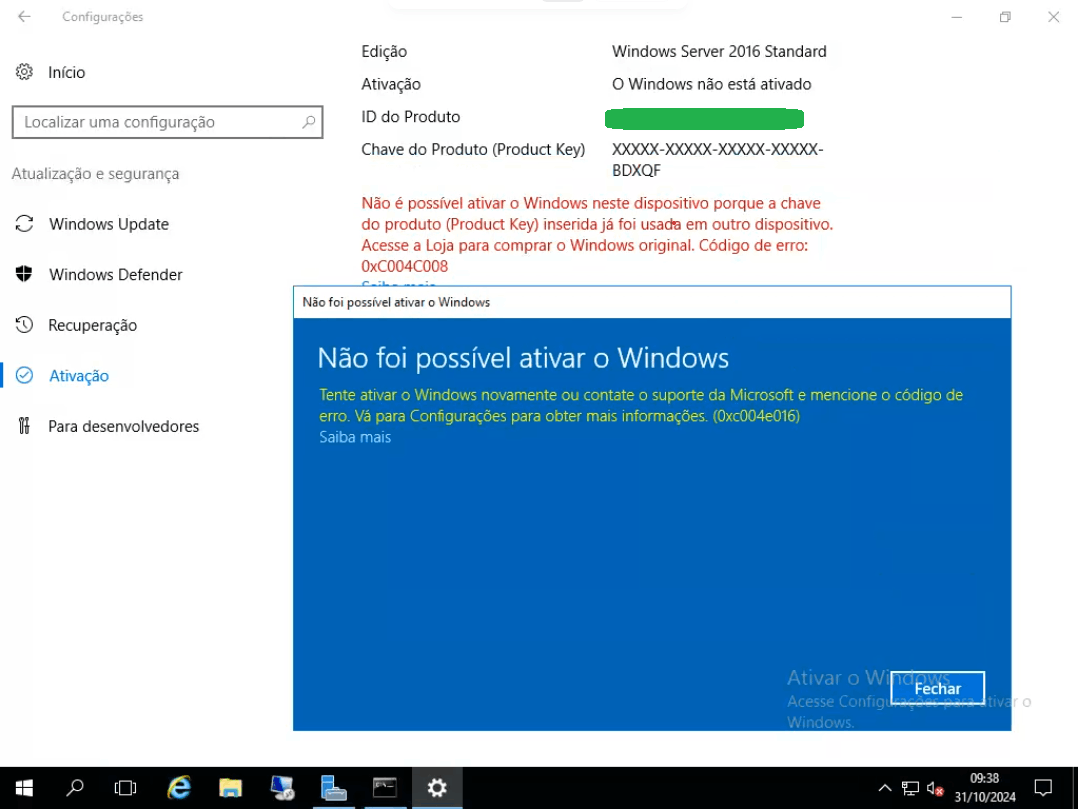Open the remote desktop computer icon on taskbar
The image size is (1078, 809).
click(x=282, y=788)
